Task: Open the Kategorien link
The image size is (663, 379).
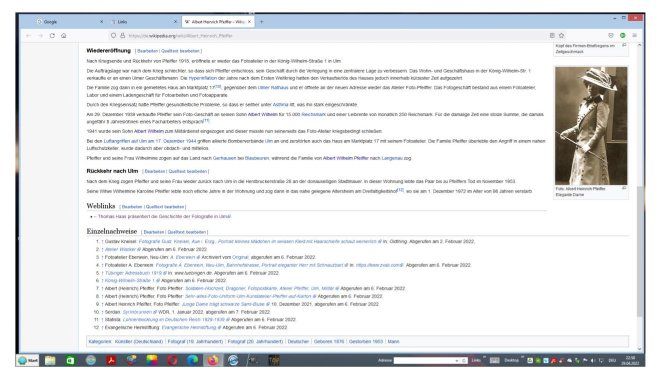Action: [100, 341]
